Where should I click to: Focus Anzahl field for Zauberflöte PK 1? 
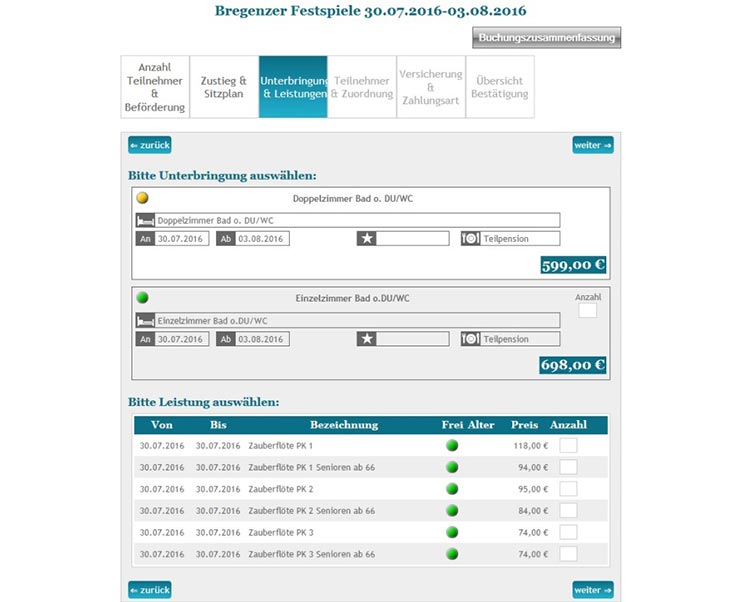tap(568, 445)
